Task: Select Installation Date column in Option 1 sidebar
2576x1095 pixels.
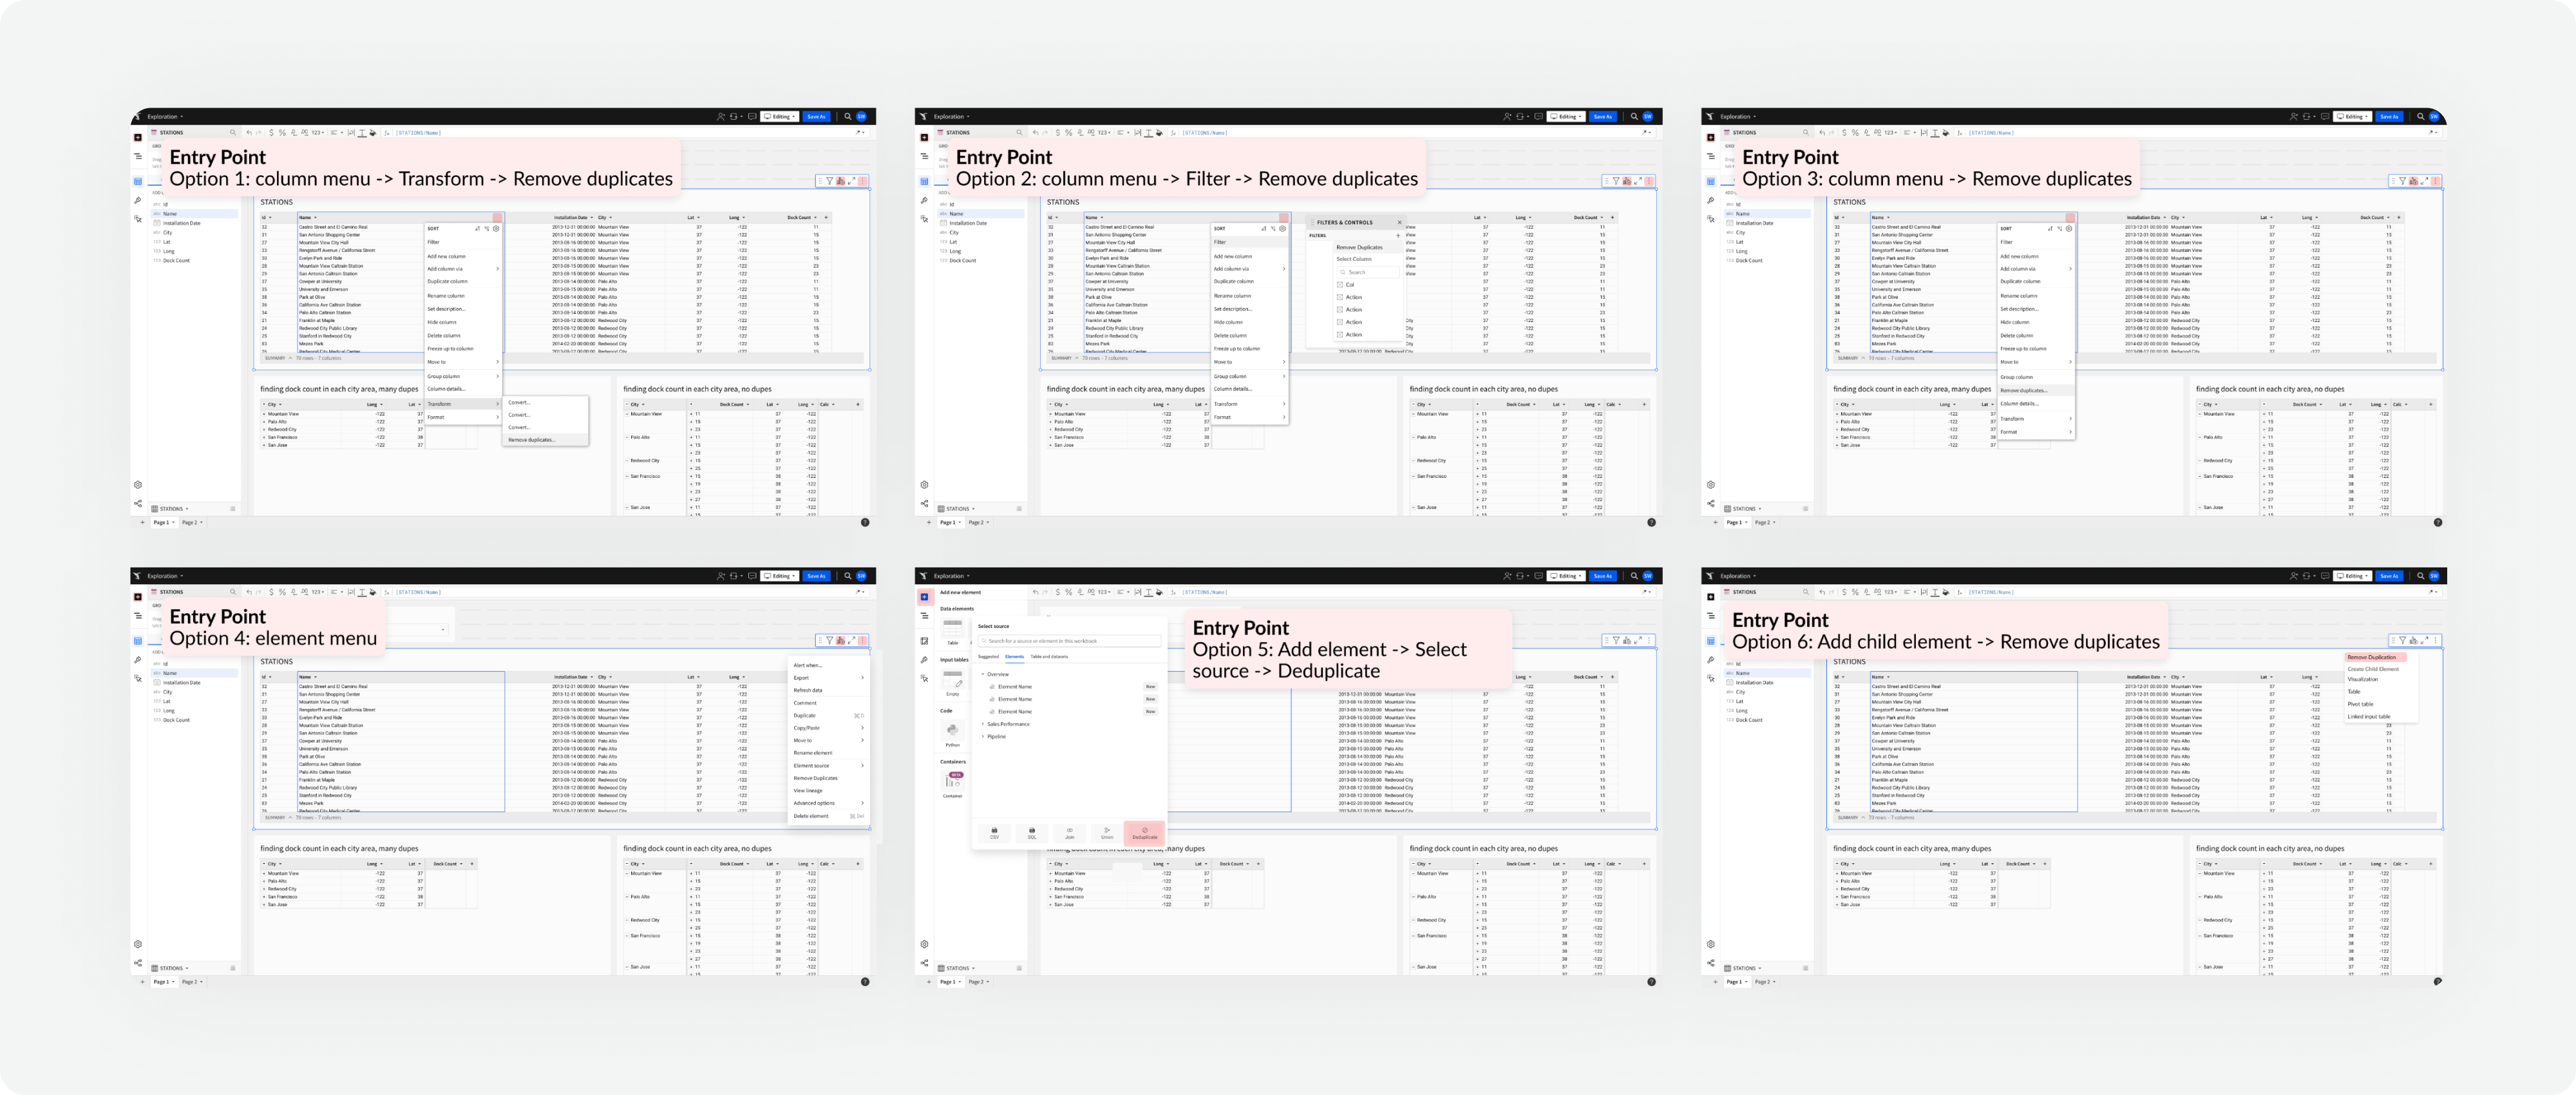Action: point(181,223)
